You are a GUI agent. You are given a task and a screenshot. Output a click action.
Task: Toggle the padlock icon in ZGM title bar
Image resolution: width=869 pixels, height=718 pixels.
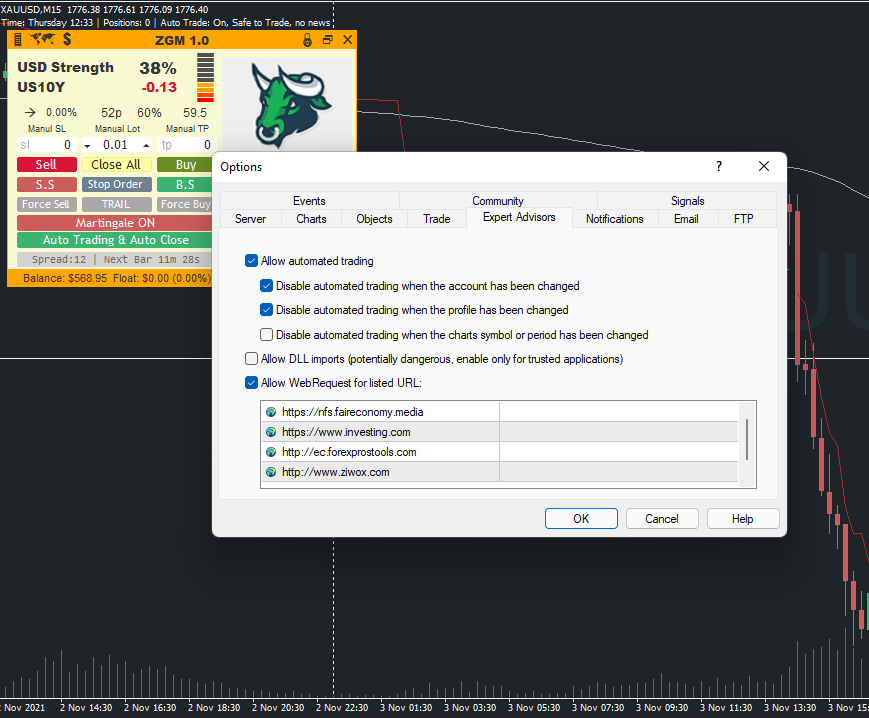click(308, 40)
